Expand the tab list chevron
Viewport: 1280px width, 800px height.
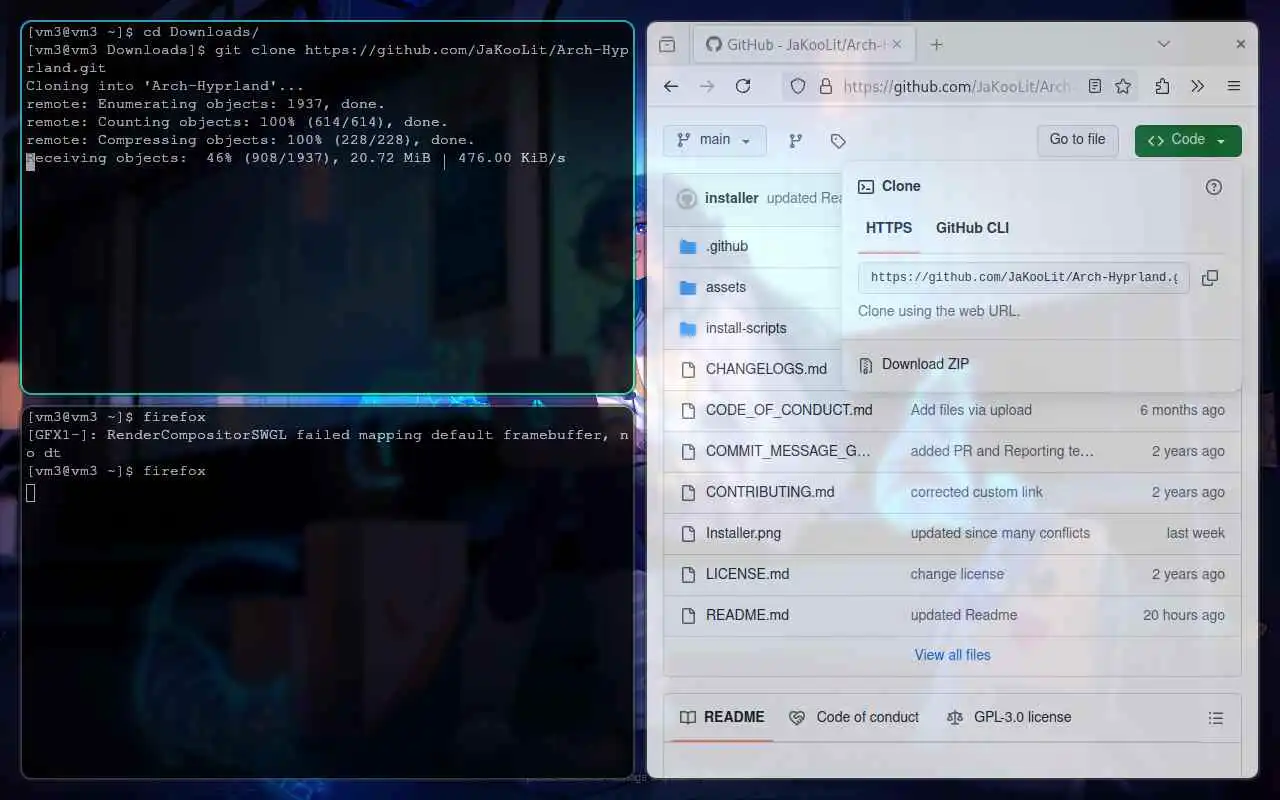1163,44
